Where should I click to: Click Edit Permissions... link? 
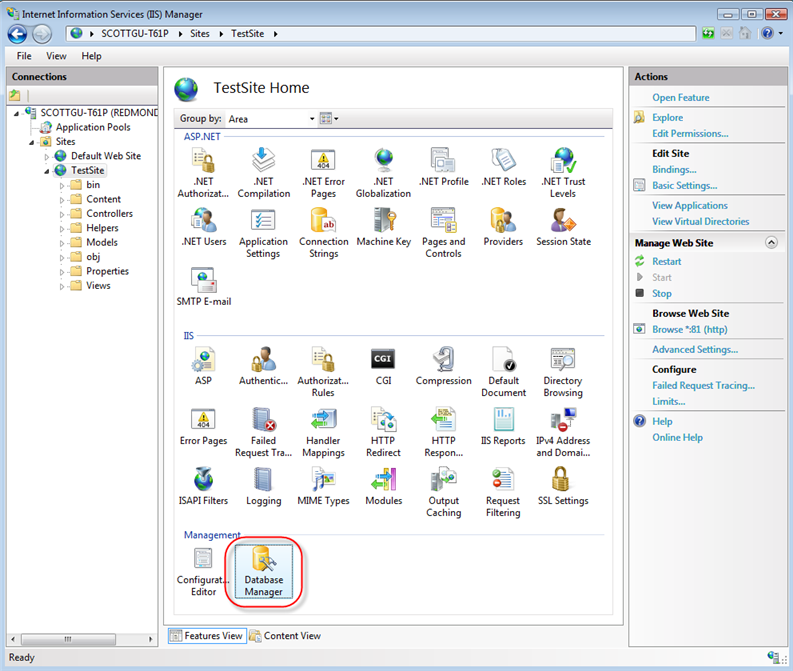click(690, 133)
